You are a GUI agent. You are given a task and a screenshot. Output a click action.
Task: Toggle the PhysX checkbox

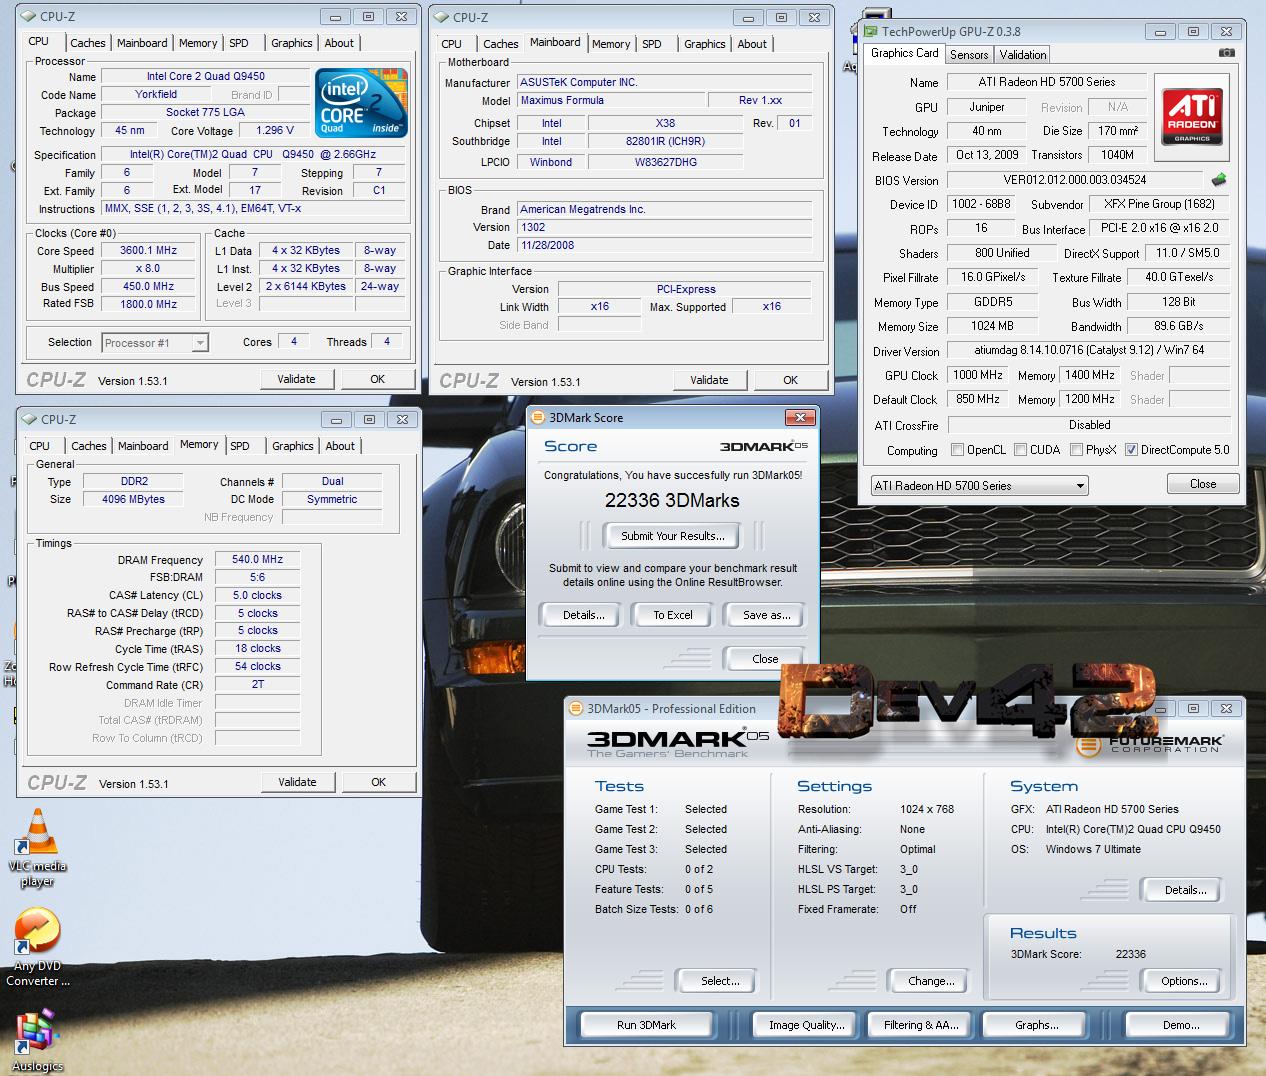[1076, 450]
